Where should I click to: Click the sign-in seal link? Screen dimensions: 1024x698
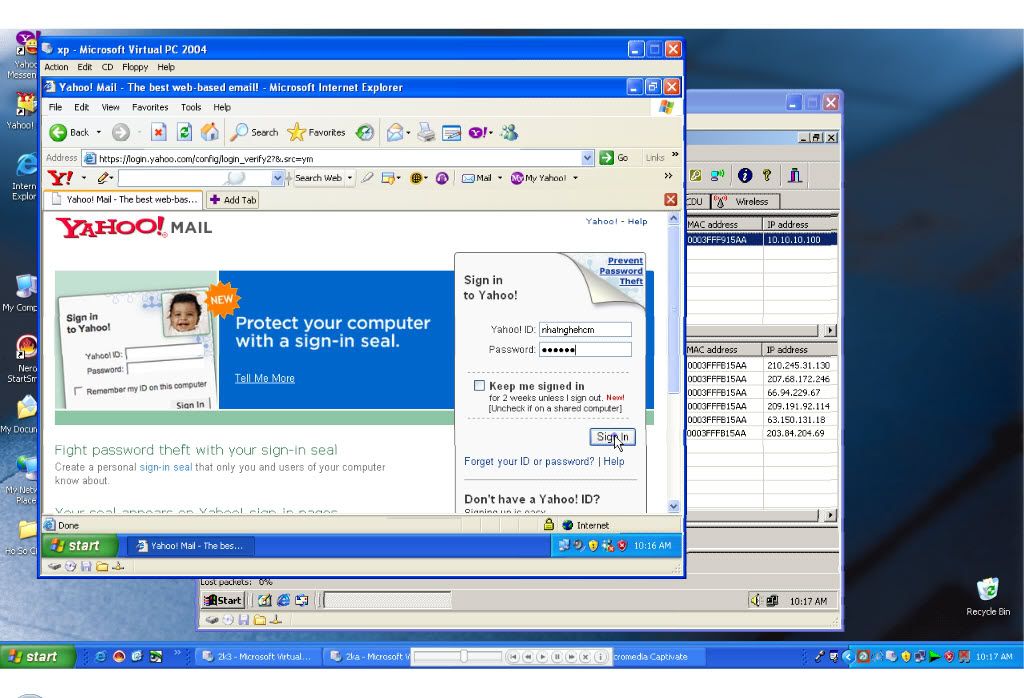click(166, 468)
